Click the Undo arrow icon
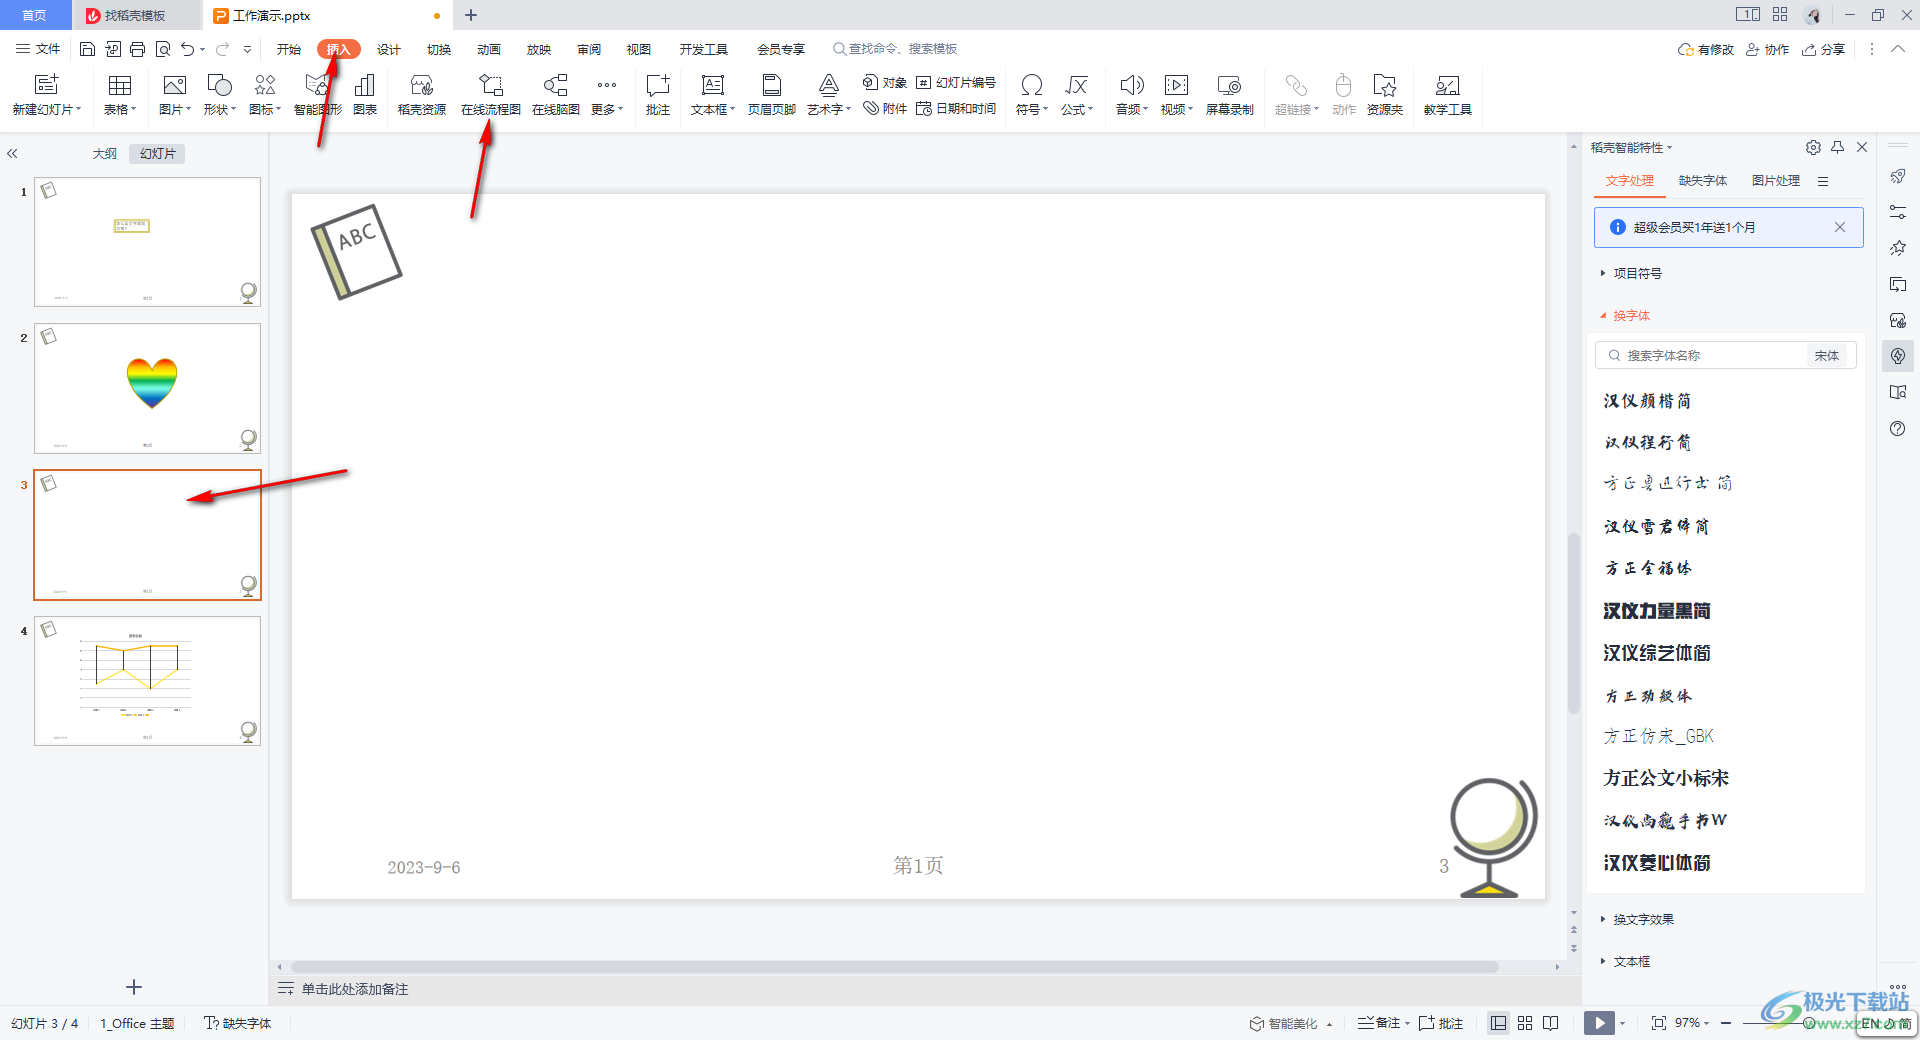 click(187, 49)
